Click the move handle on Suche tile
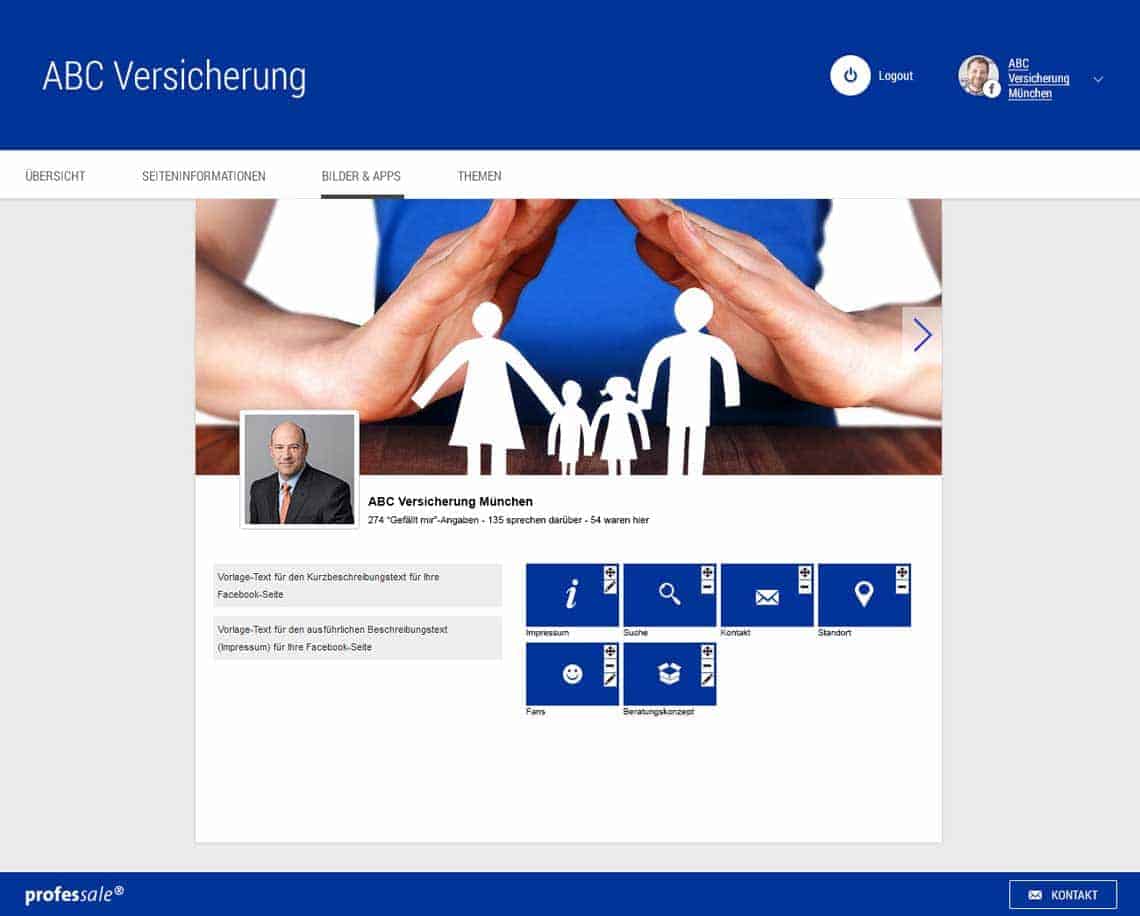 tap(707, 572)
